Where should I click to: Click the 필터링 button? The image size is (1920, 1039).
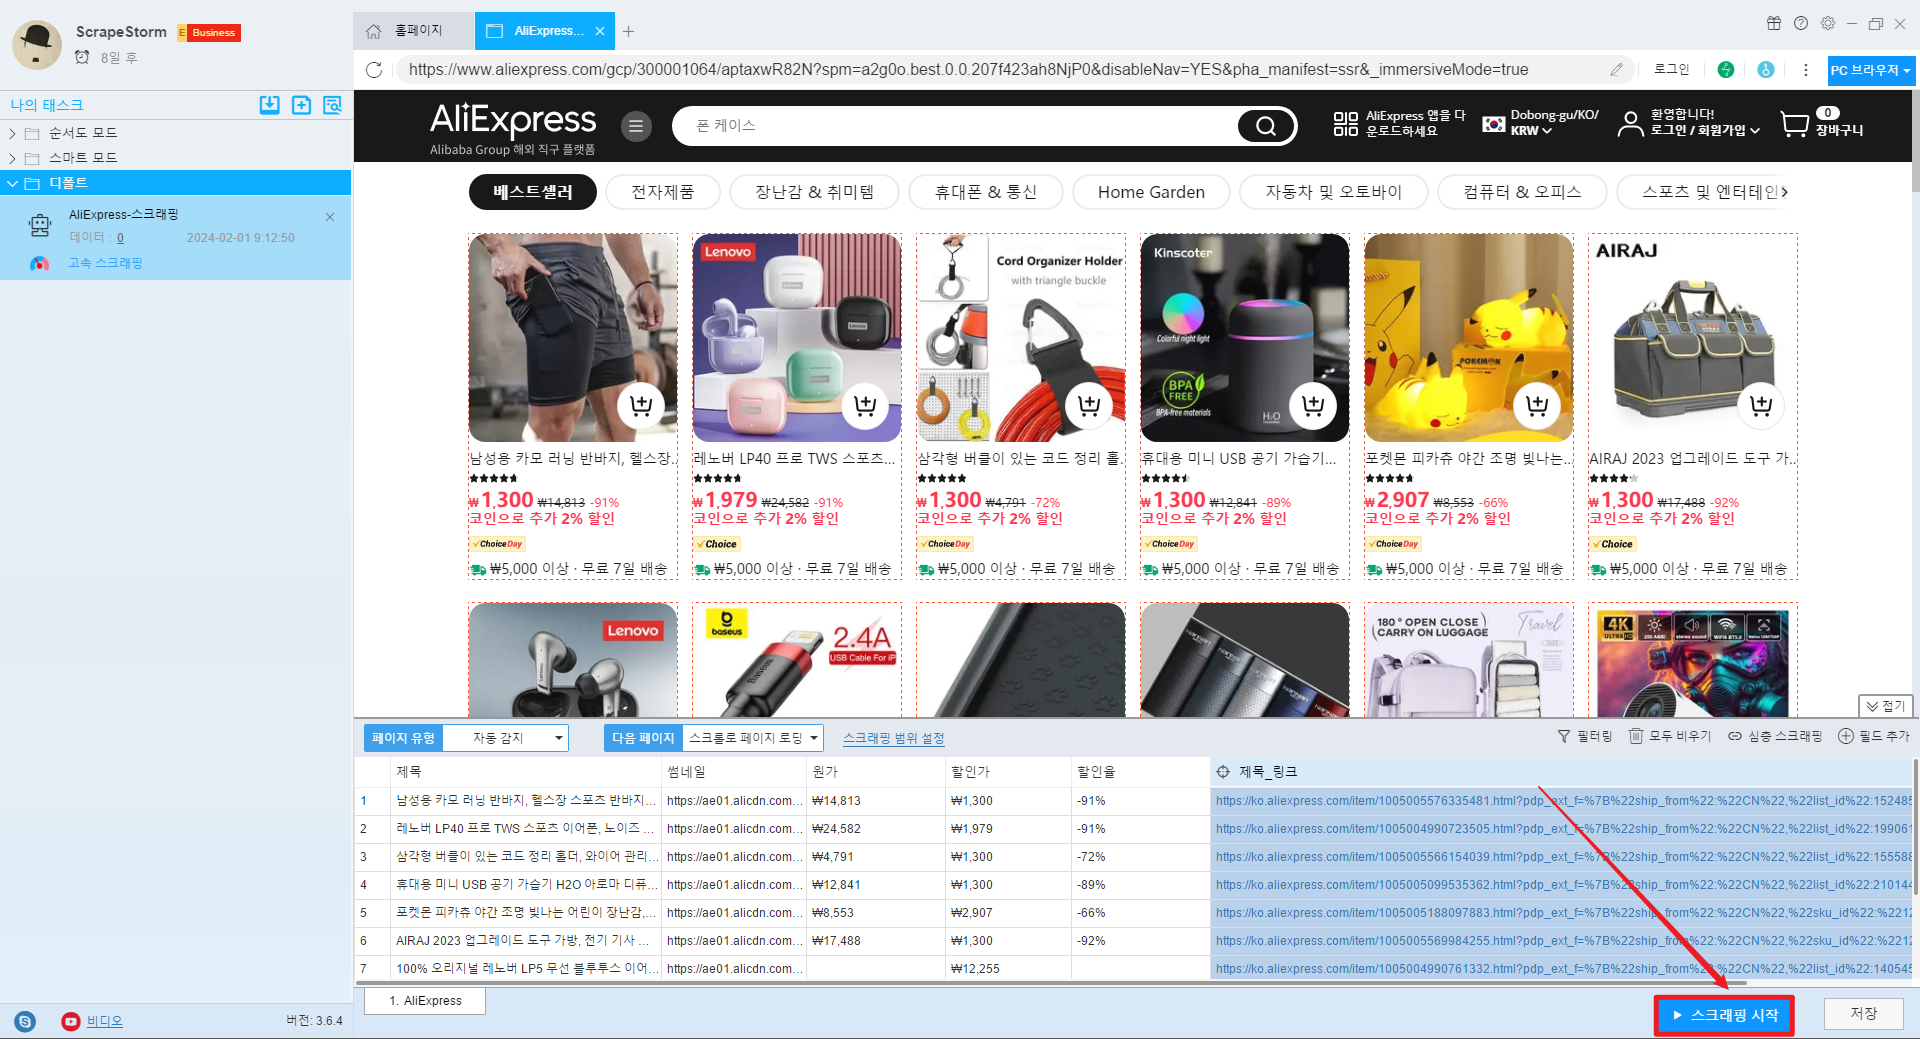point(1585,736)
